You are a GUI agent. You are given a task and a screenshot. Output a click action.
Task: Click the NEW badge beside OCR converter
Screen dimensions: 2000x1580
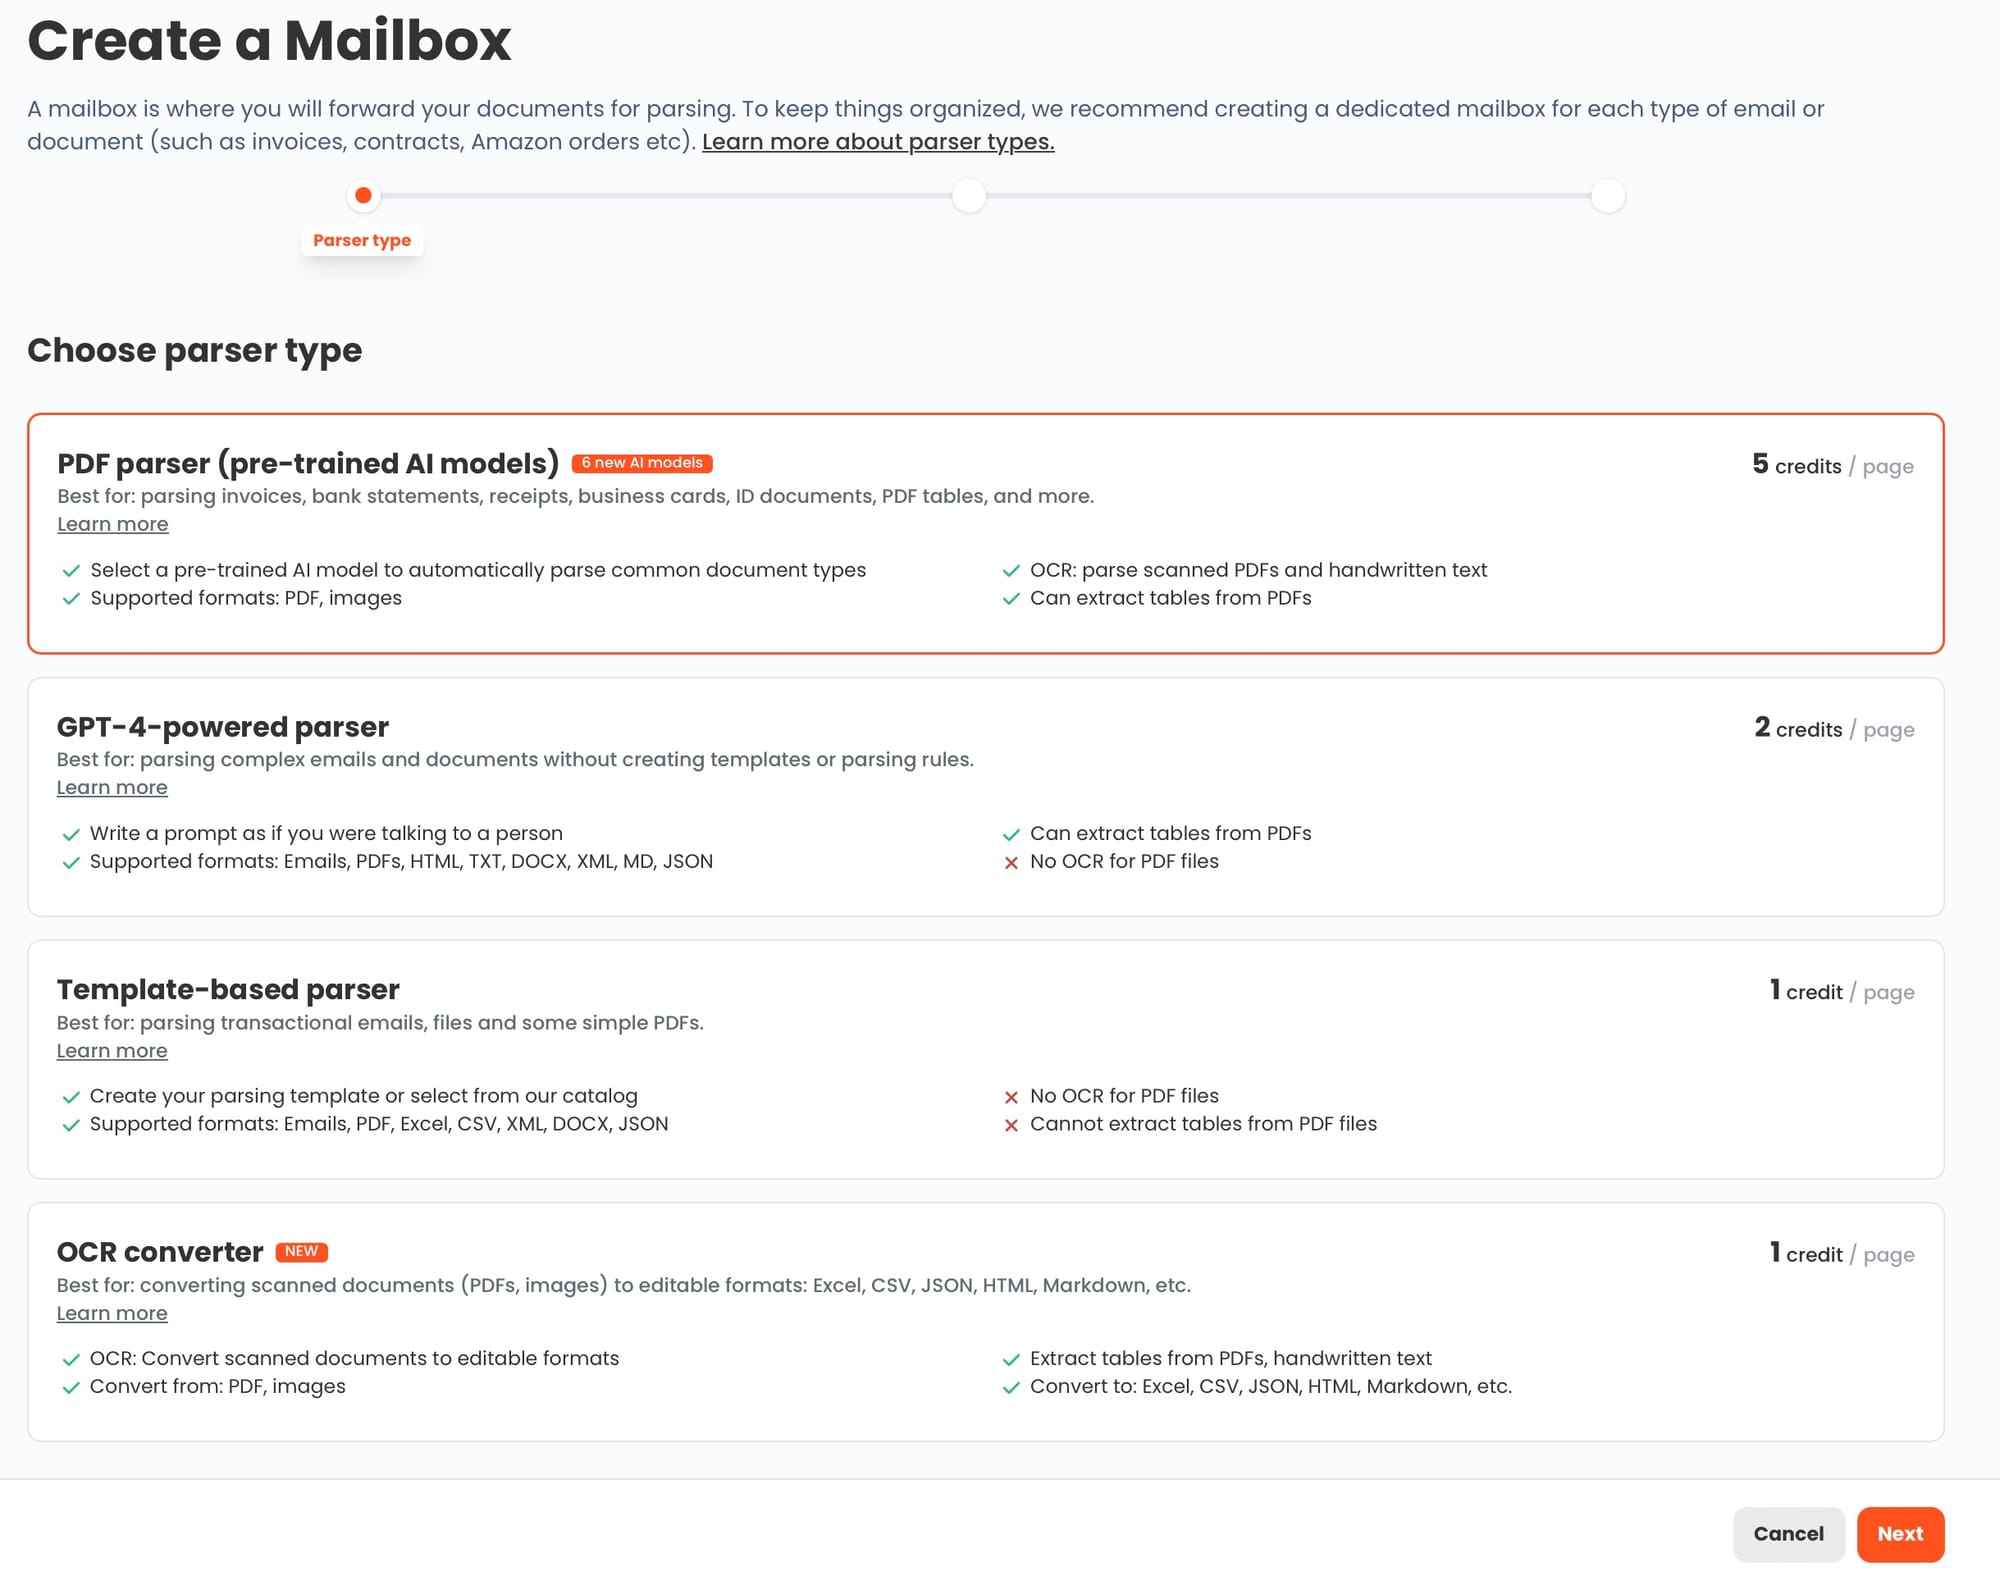coord(301,1251)
